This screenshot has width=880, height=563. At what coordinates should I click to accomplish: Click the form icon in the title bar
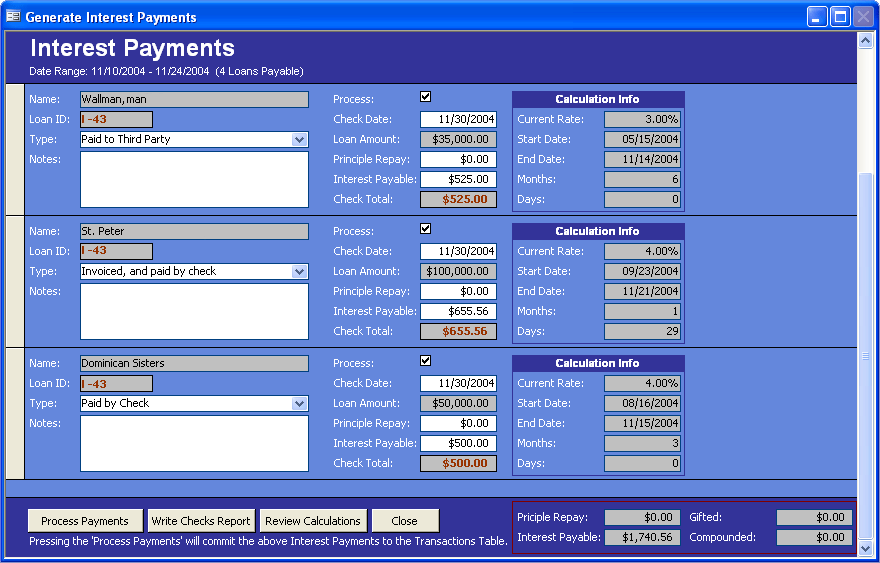[x=13, y=17]
